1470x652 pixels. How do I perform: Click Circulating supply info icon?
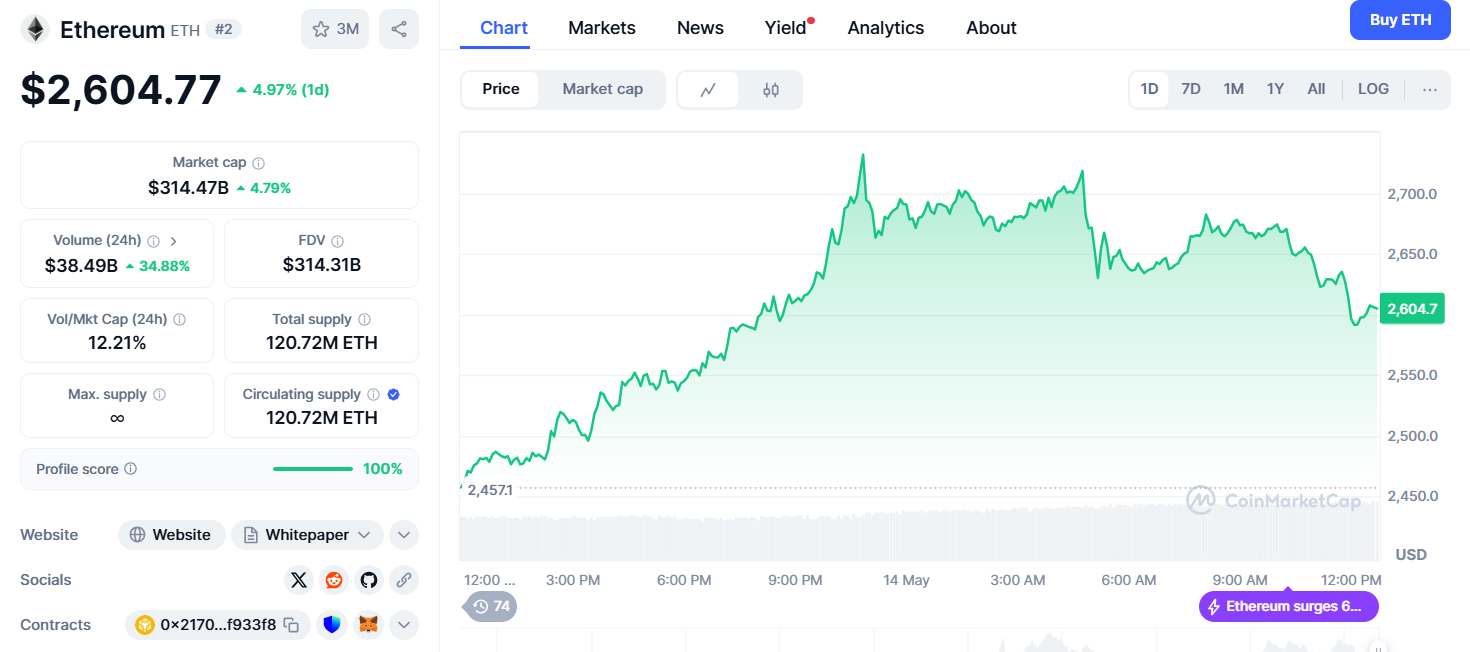tap(373, 395)
